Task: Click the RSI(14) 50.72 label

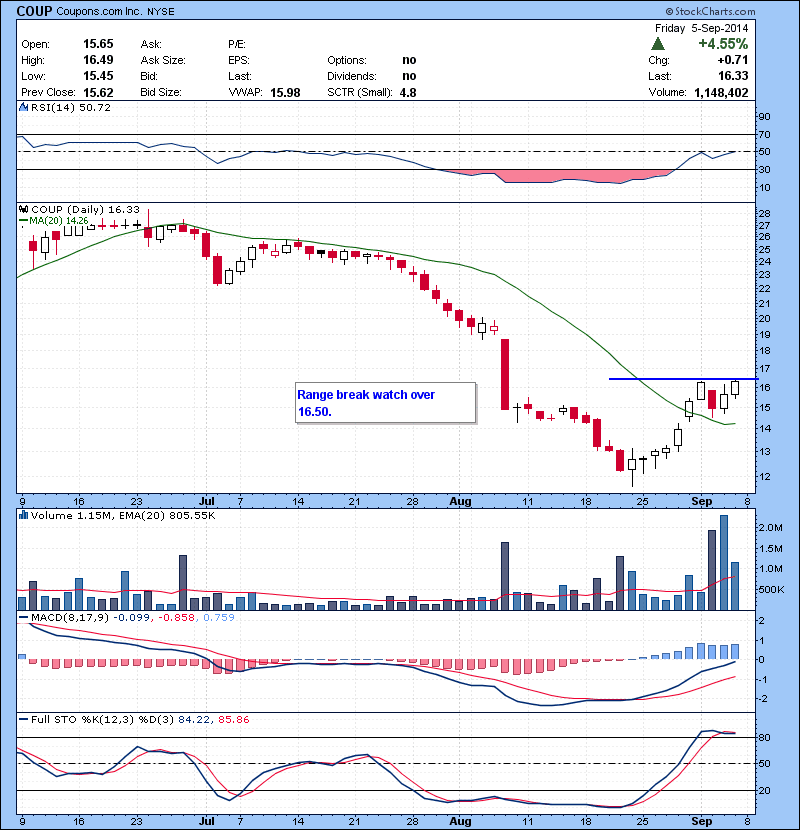Action: (71, 107)
